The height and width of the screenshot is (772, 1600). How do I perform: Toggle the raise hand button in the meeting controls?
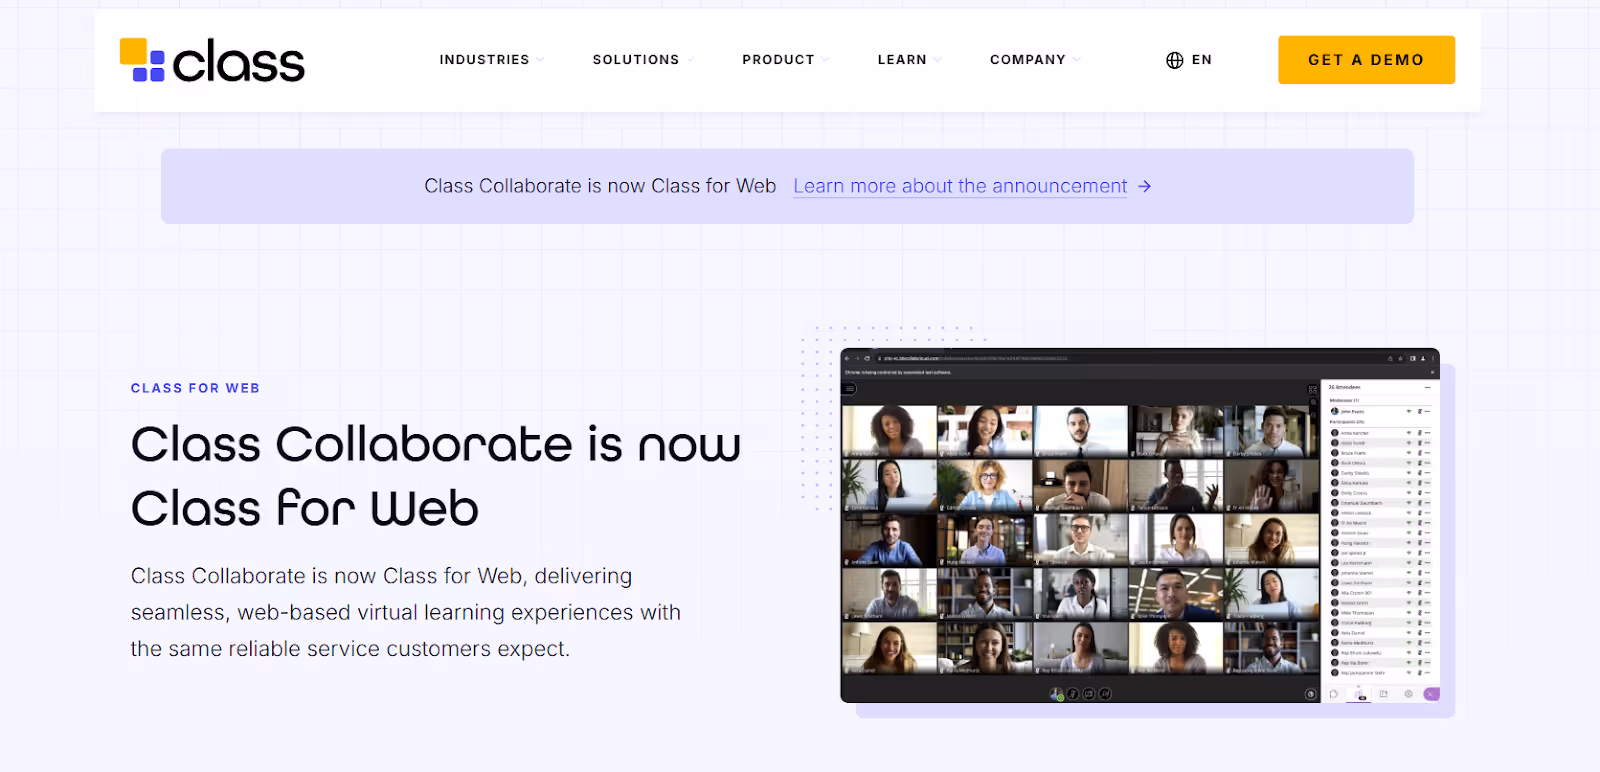point(1105,693)
